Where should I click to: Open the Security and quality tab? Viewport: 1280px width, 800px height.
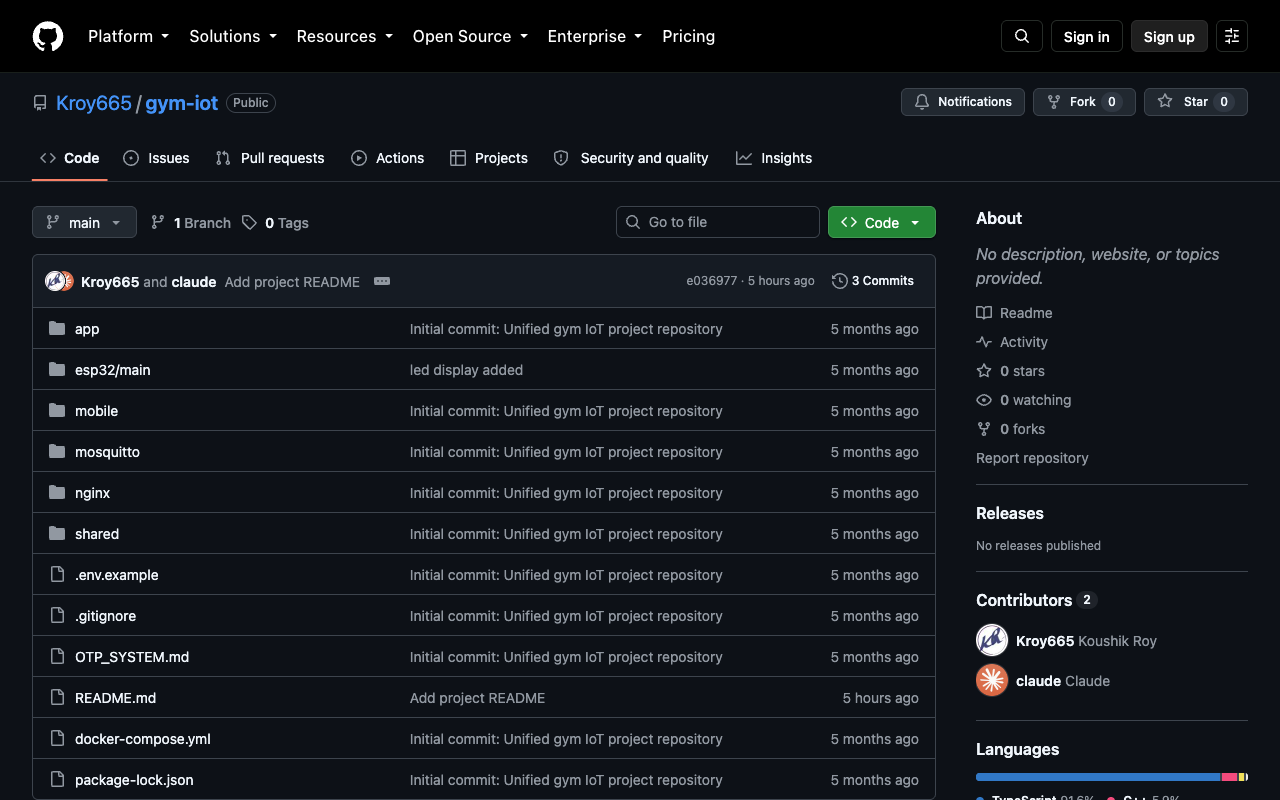pos(631,158)
